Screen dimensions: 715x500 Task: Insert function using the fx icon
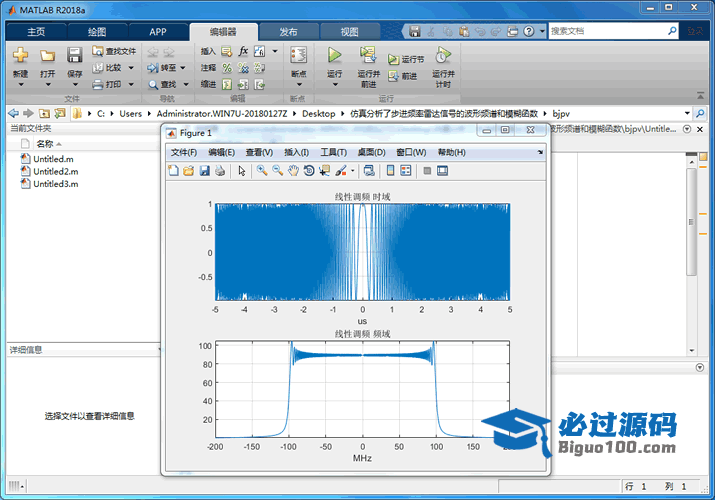pos(243,51)
